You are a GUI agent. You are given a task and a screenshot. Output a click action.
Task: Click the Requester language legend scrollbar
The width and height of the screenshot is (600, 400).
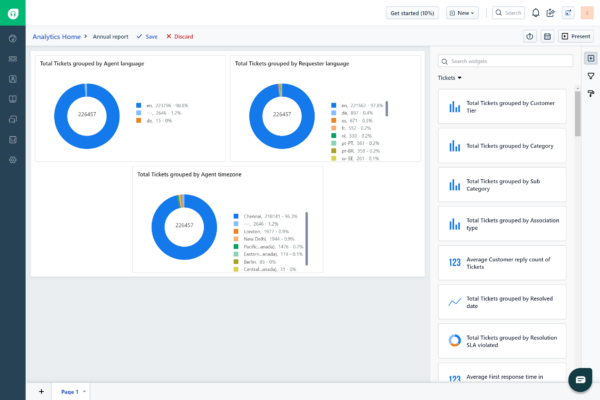pyautogui.click(x=386, y=109)
